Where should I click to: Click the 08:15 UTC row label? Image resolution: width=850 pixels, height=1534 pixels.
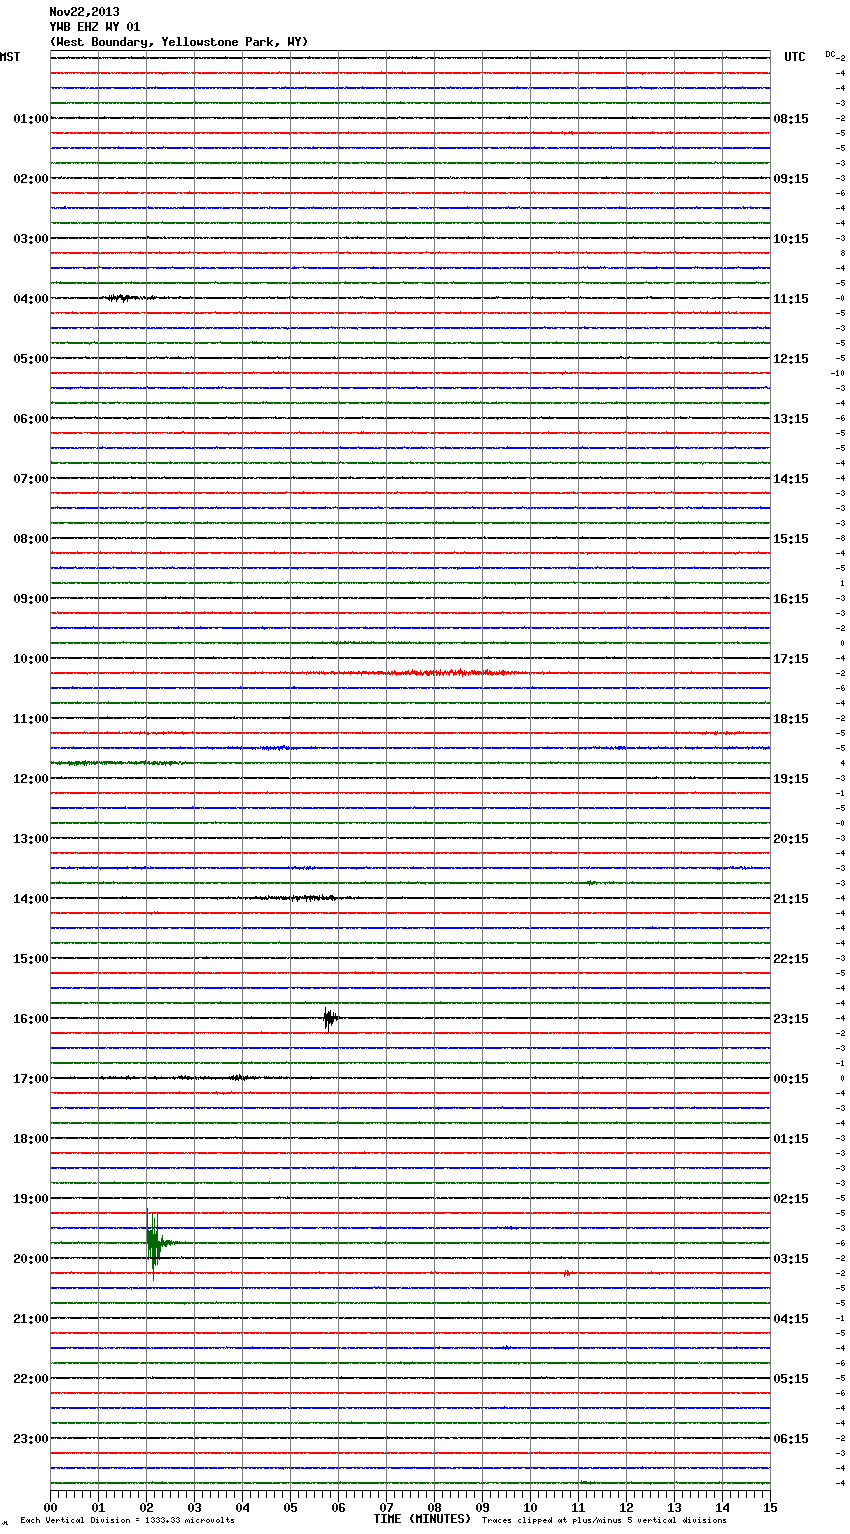791,119
